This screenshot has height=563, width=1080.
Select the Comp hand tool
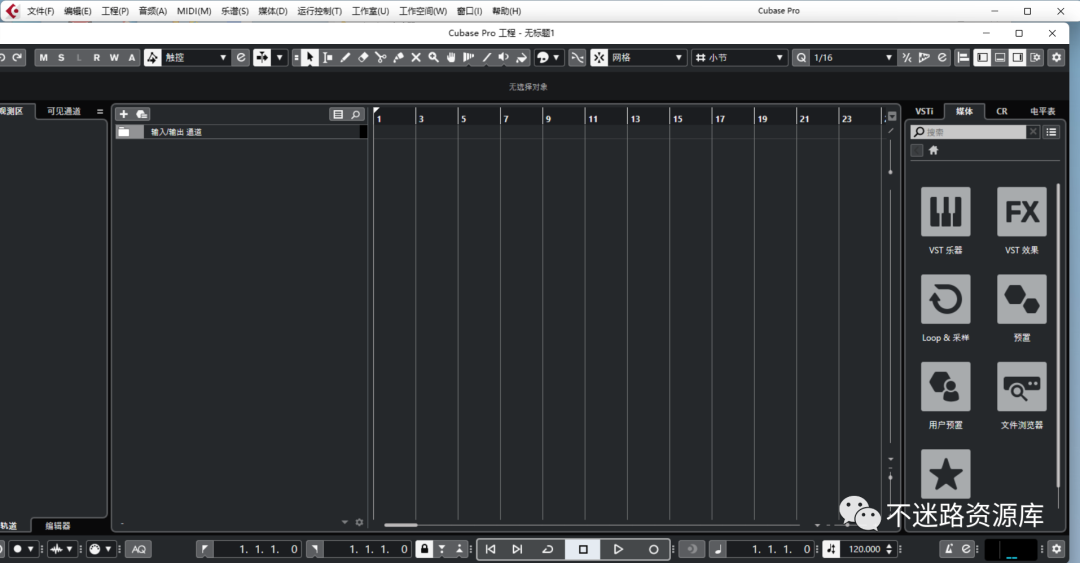451,57
